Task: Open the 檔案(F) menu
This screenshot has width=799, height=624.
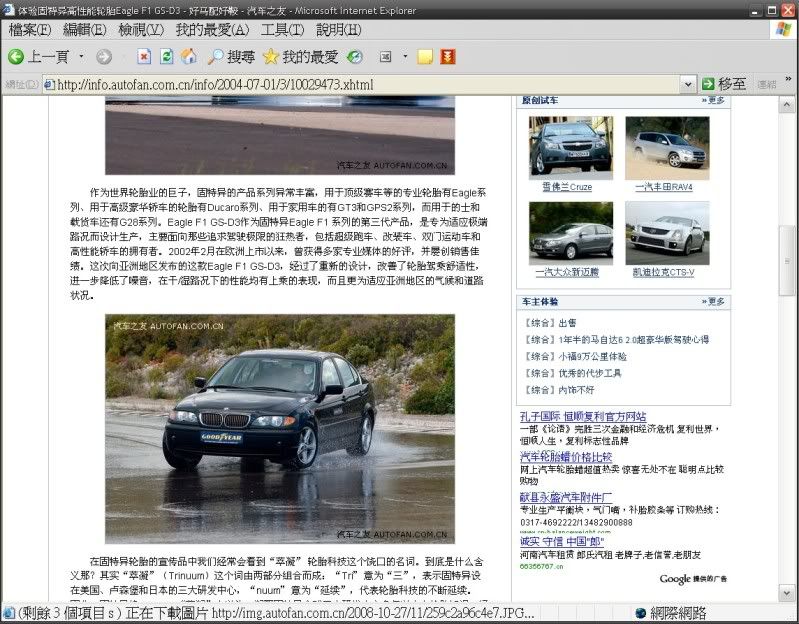Action: (30, 30)
